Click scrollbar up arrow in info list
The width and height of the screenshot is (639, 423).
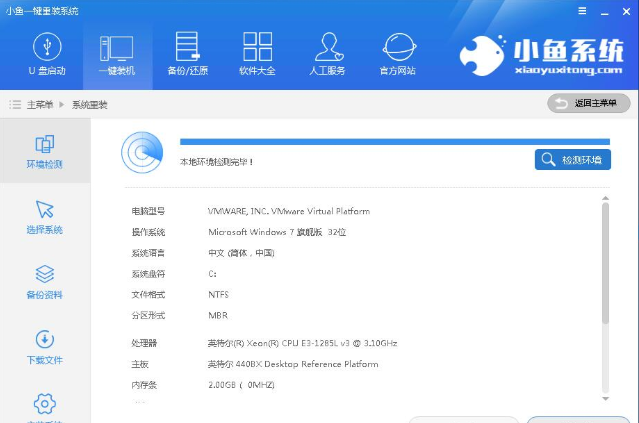pos(606,198)
